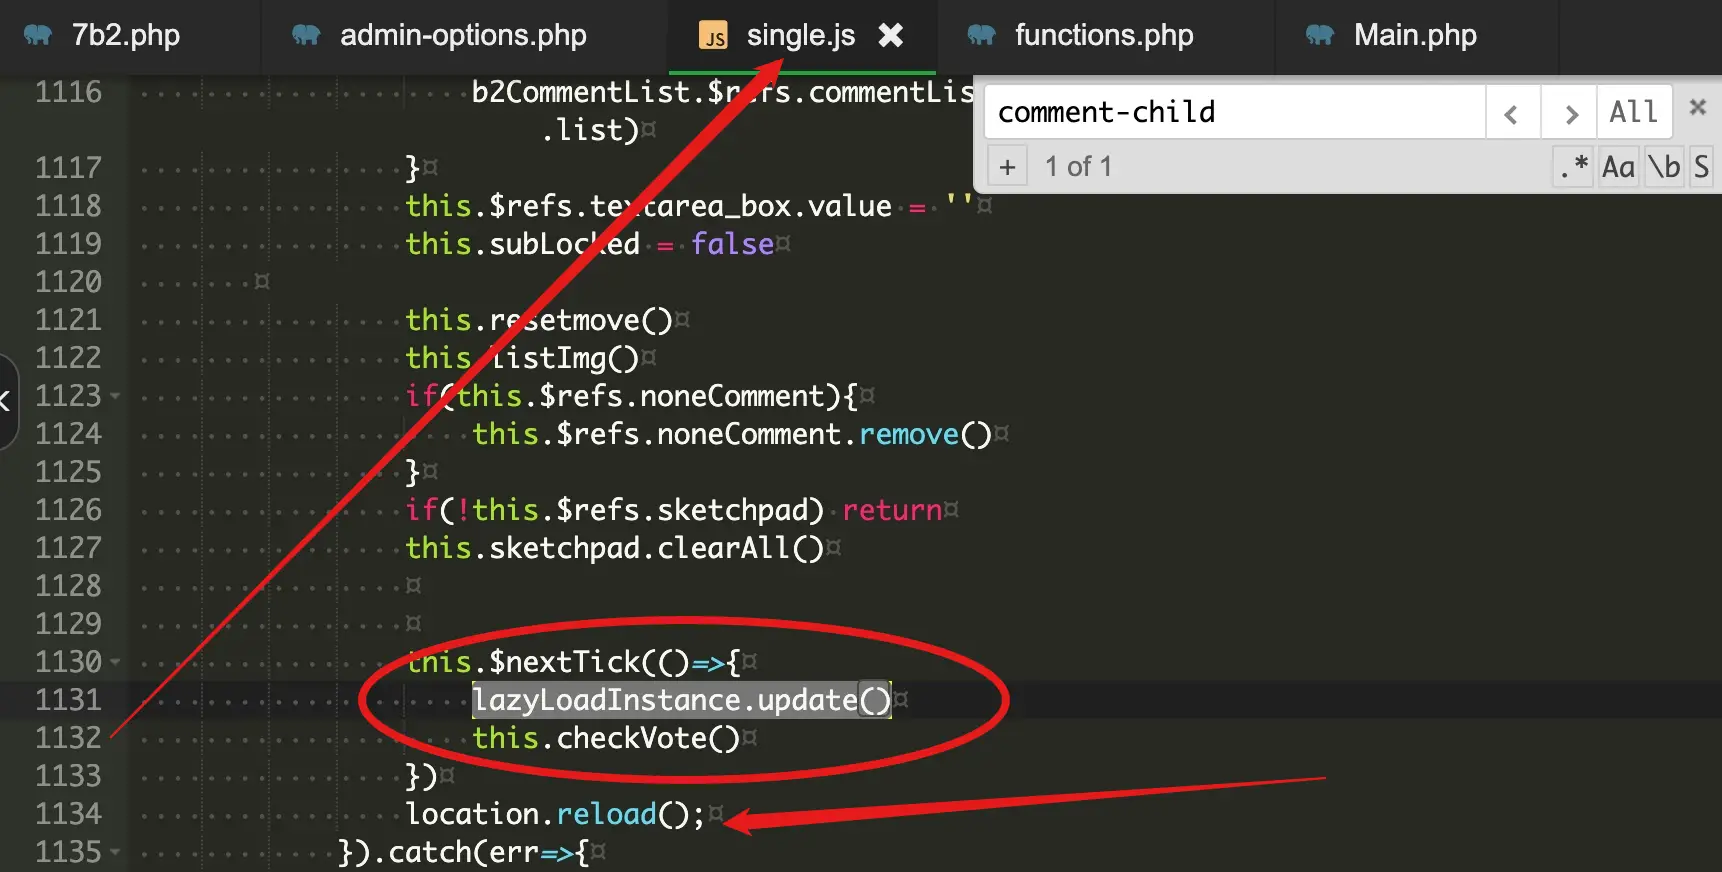Collapse code fold at line 1130
The height and width of the screenshot is (872, 1722).
[x=115, y=662]
